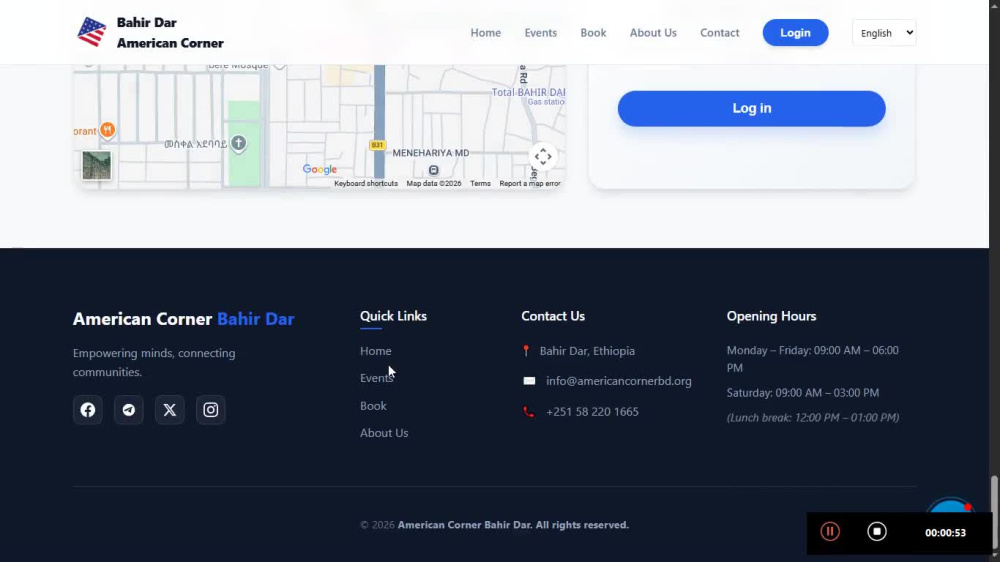1000x562 pixels.
Task: Open map Terms link
Action: [x=480, y=184]
